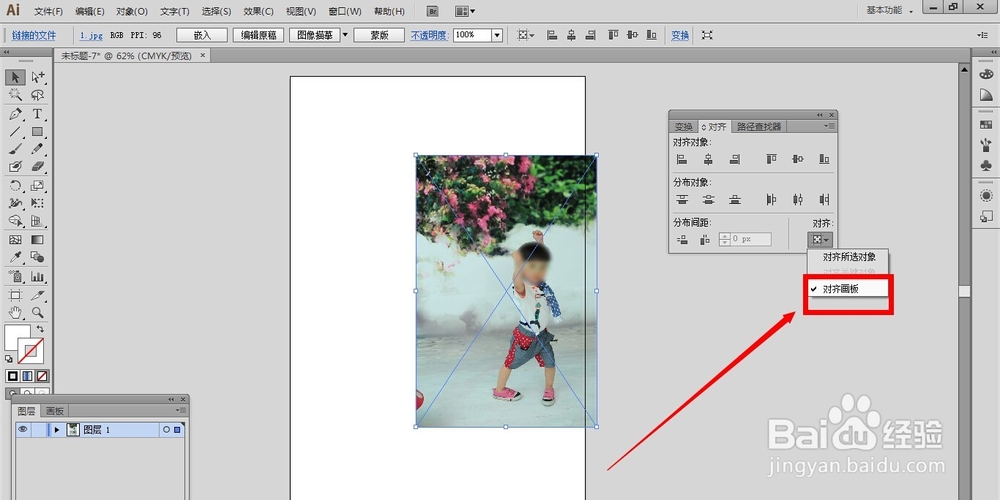Switch to the 路径查找器 tab
Viewport: 1000px width, 500px height.
[758, 127]
